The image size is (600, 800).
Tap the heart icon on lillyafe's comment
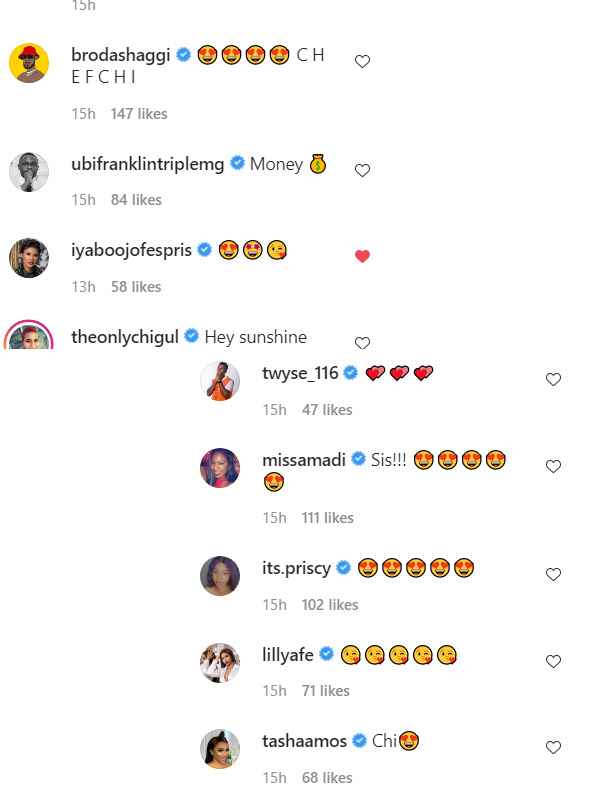click(x=554, y=662)
